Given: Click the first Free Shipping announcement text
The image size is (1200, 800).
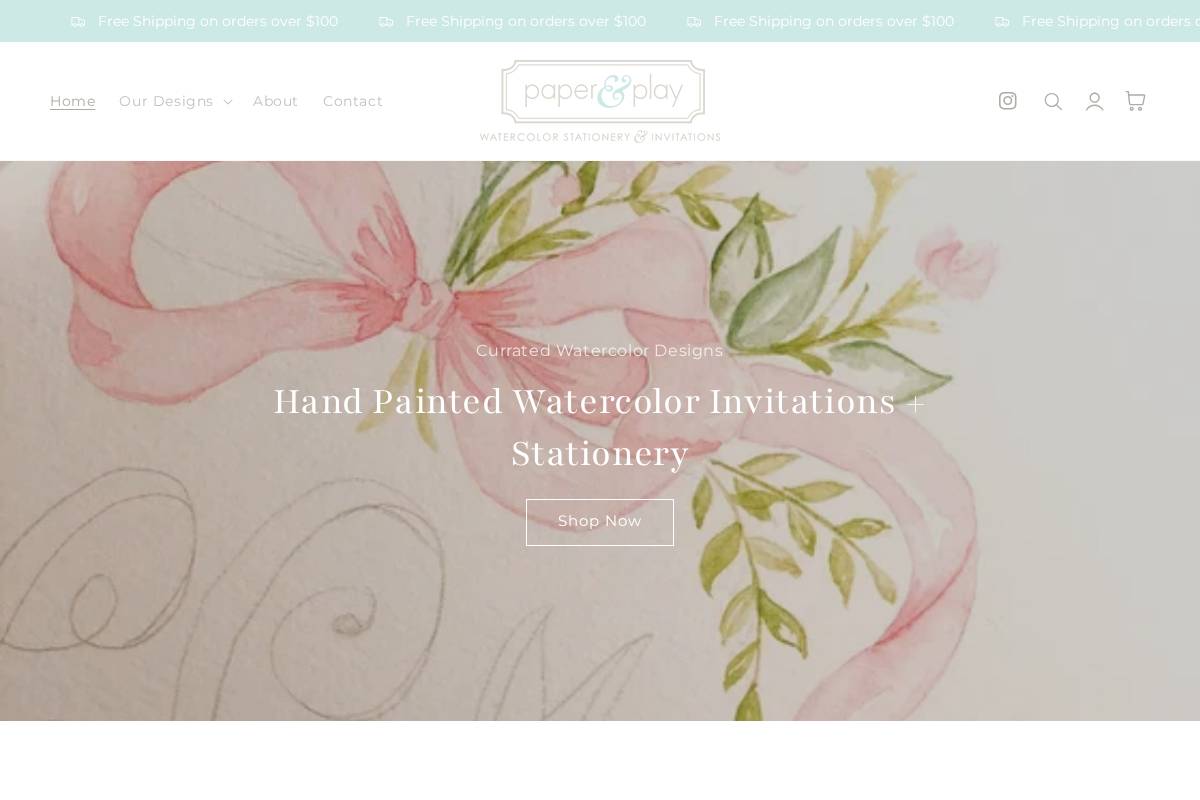Looking at the screenshot, I should [x=218, y=21].
